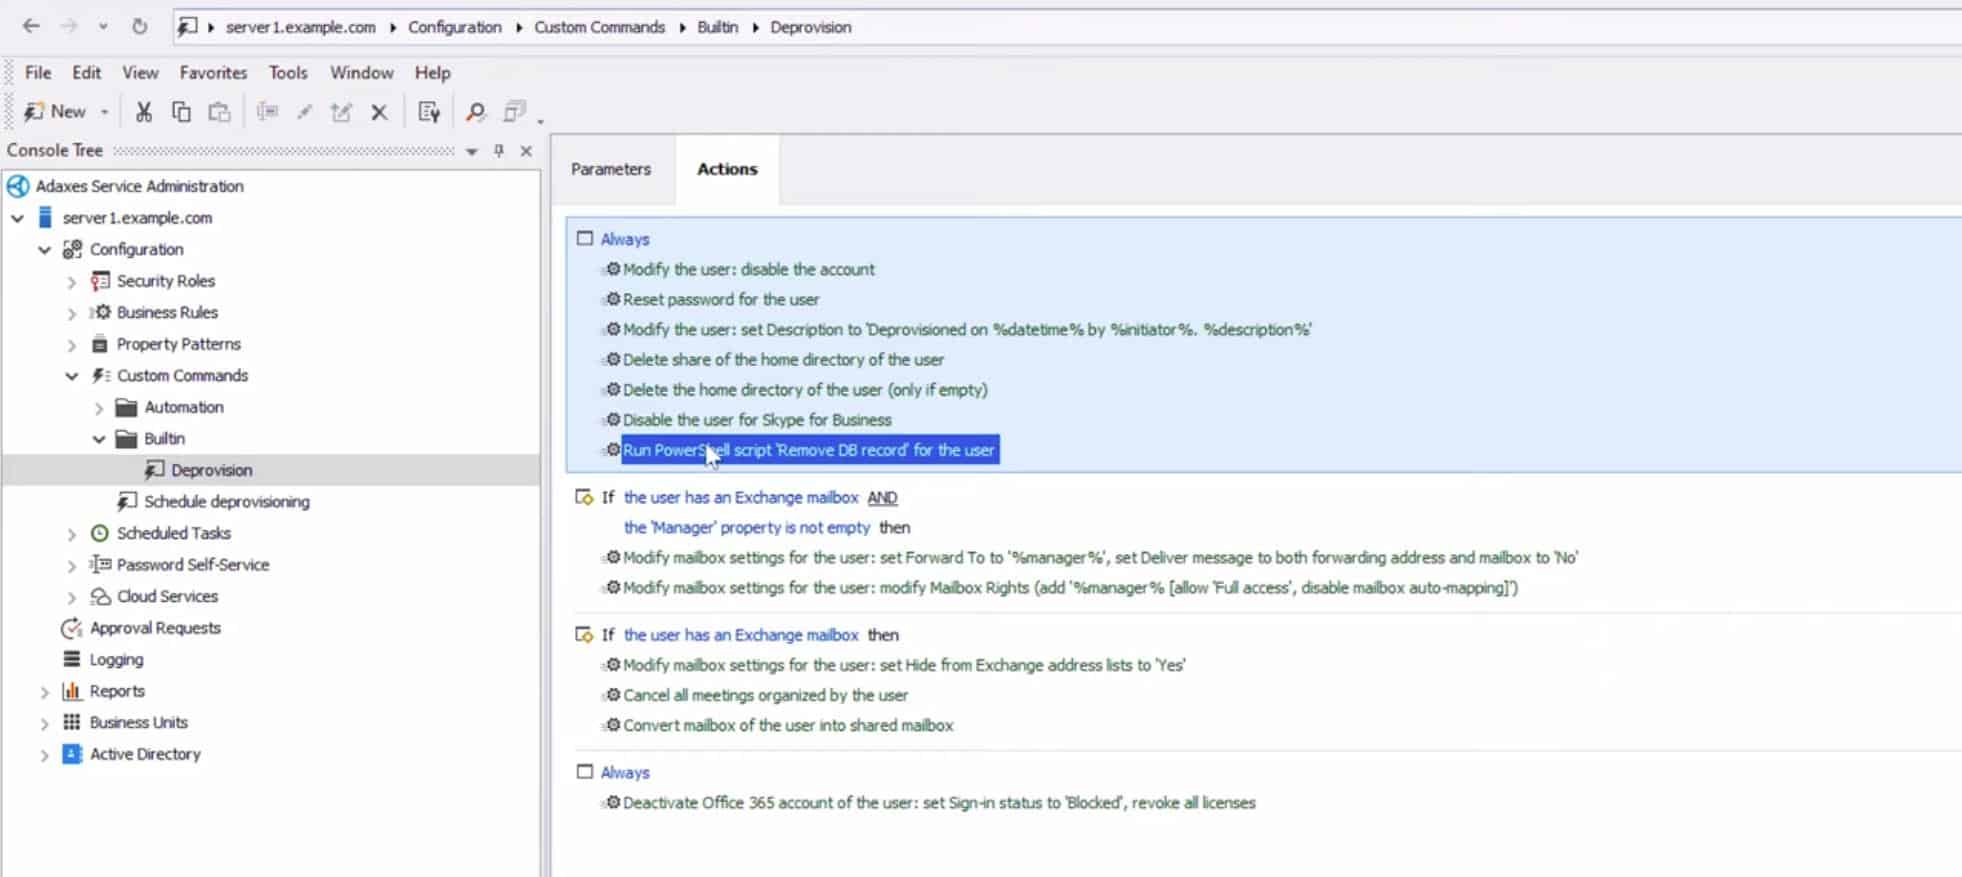Click the Logging icon in tree

pos(71,659)
